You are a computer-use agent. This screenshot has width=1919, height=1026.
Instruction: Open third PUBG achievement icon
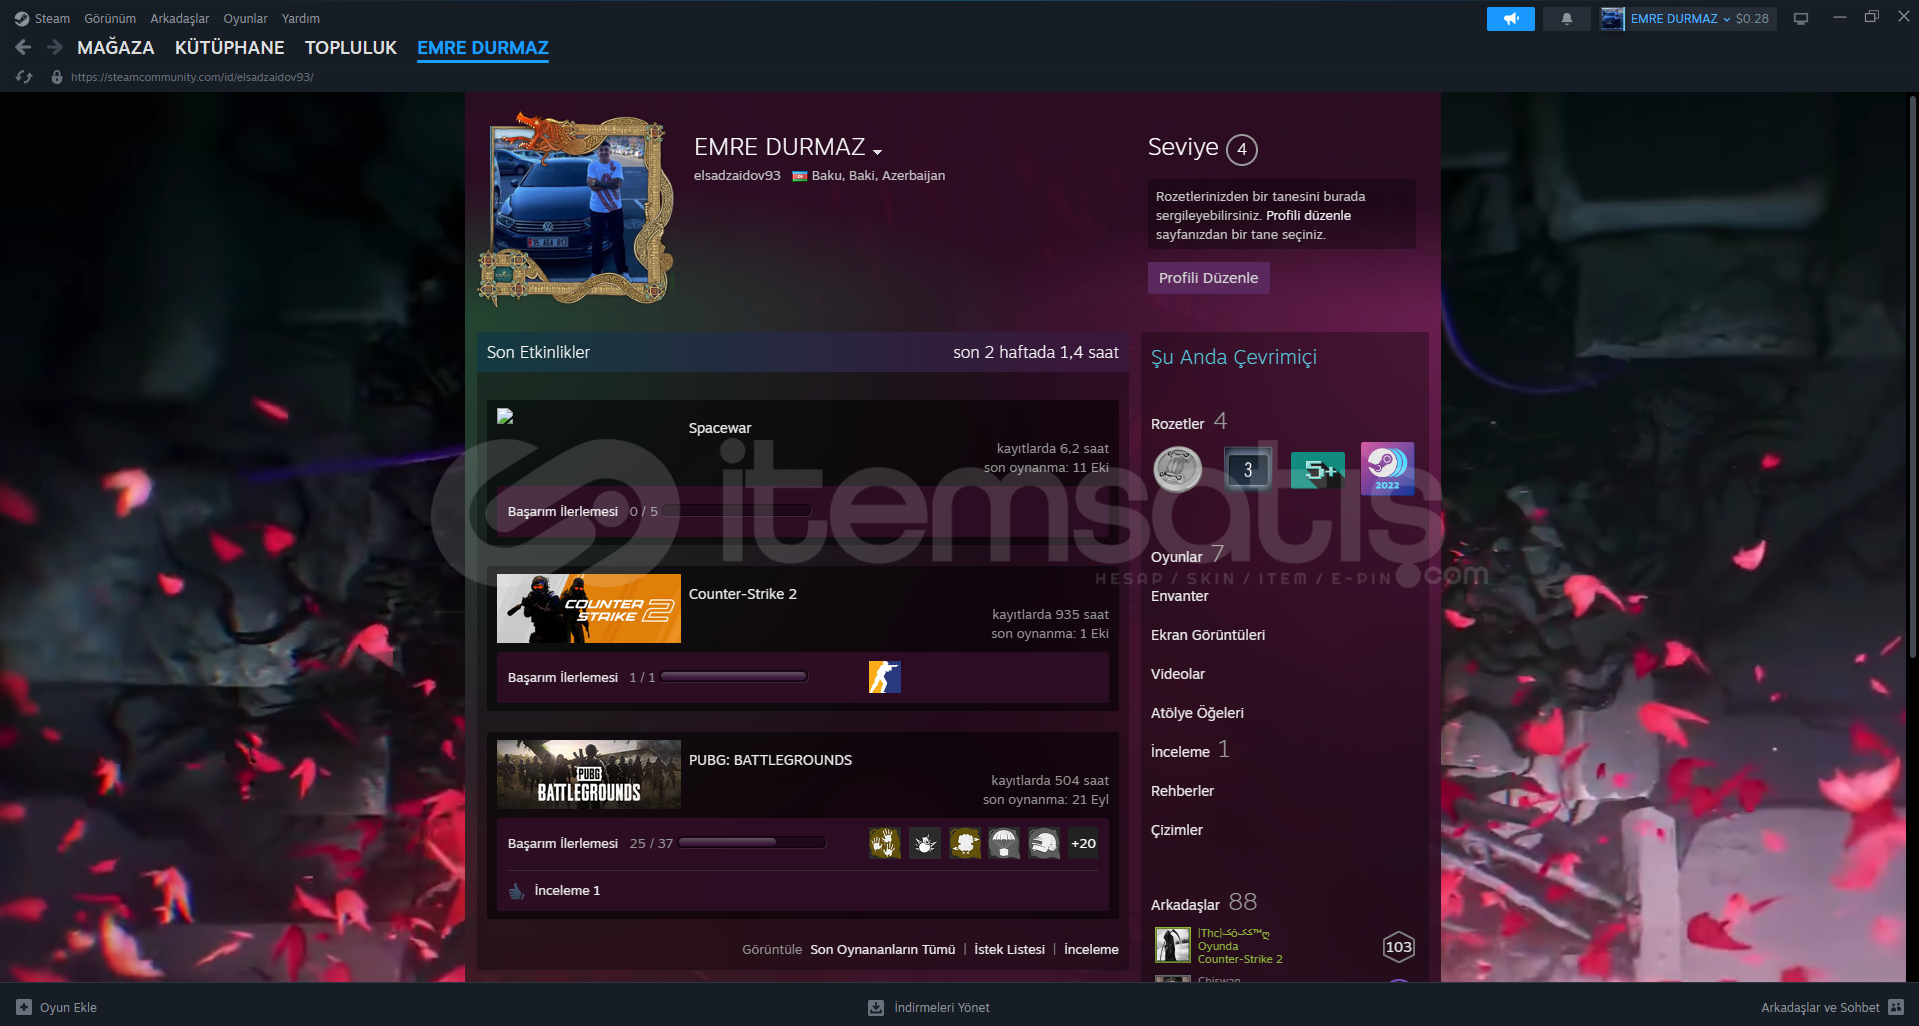[x=965, y=843]
